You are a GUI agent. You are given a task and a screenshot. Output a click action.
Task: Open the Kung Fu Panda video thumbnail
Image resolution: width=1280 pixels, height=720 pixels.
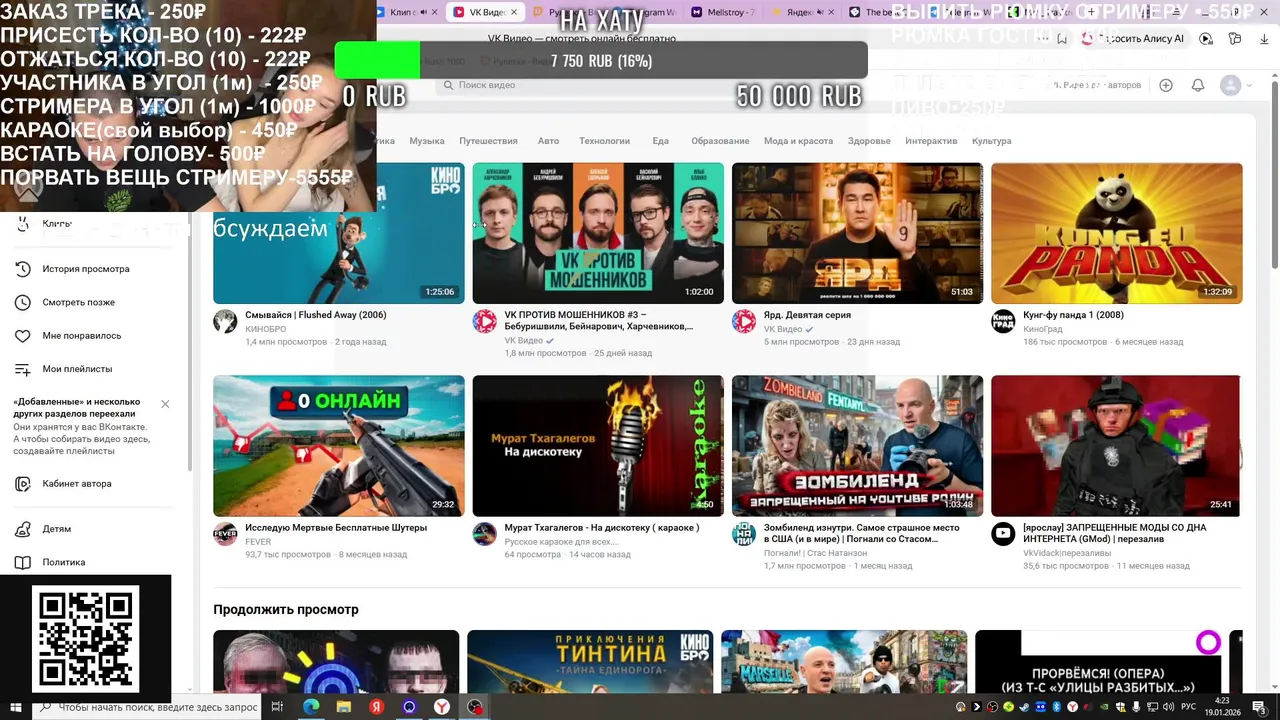(1116, 233)
